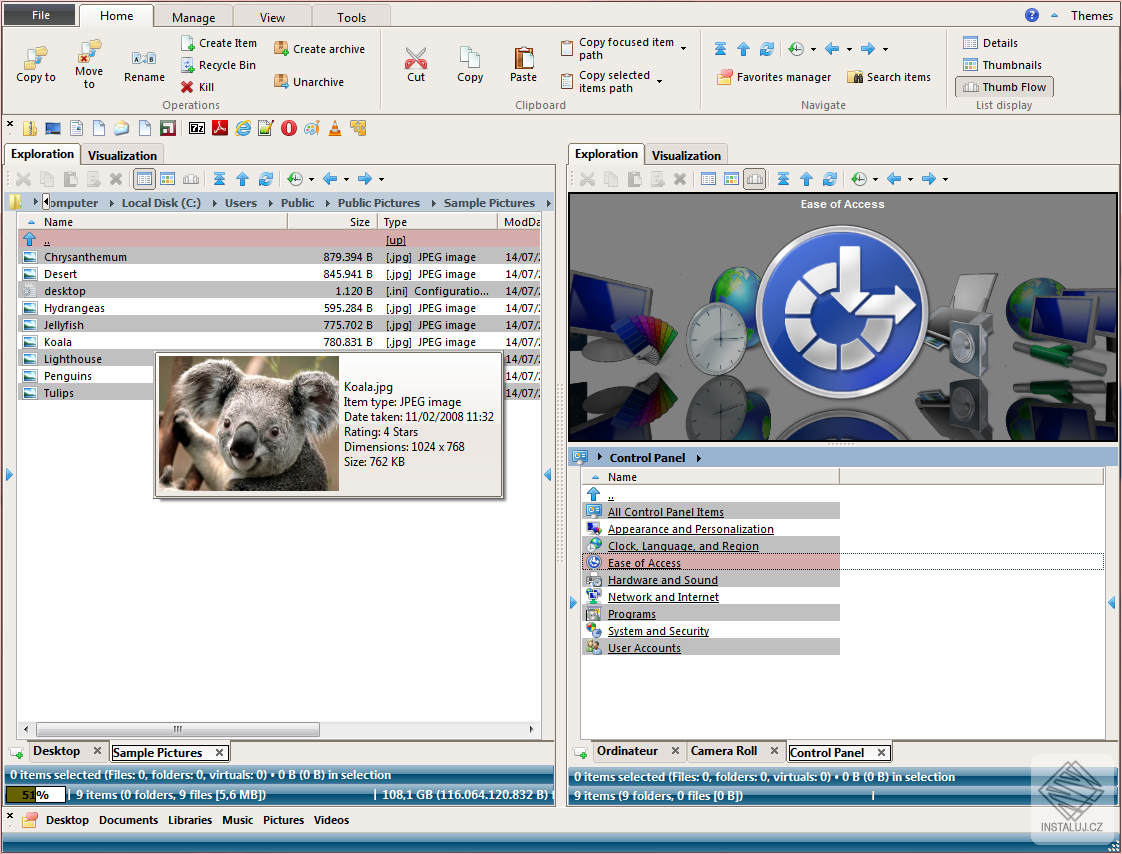Open the Favorites manager
Viewport: 1122px width, 854px height.
(774, 77)
